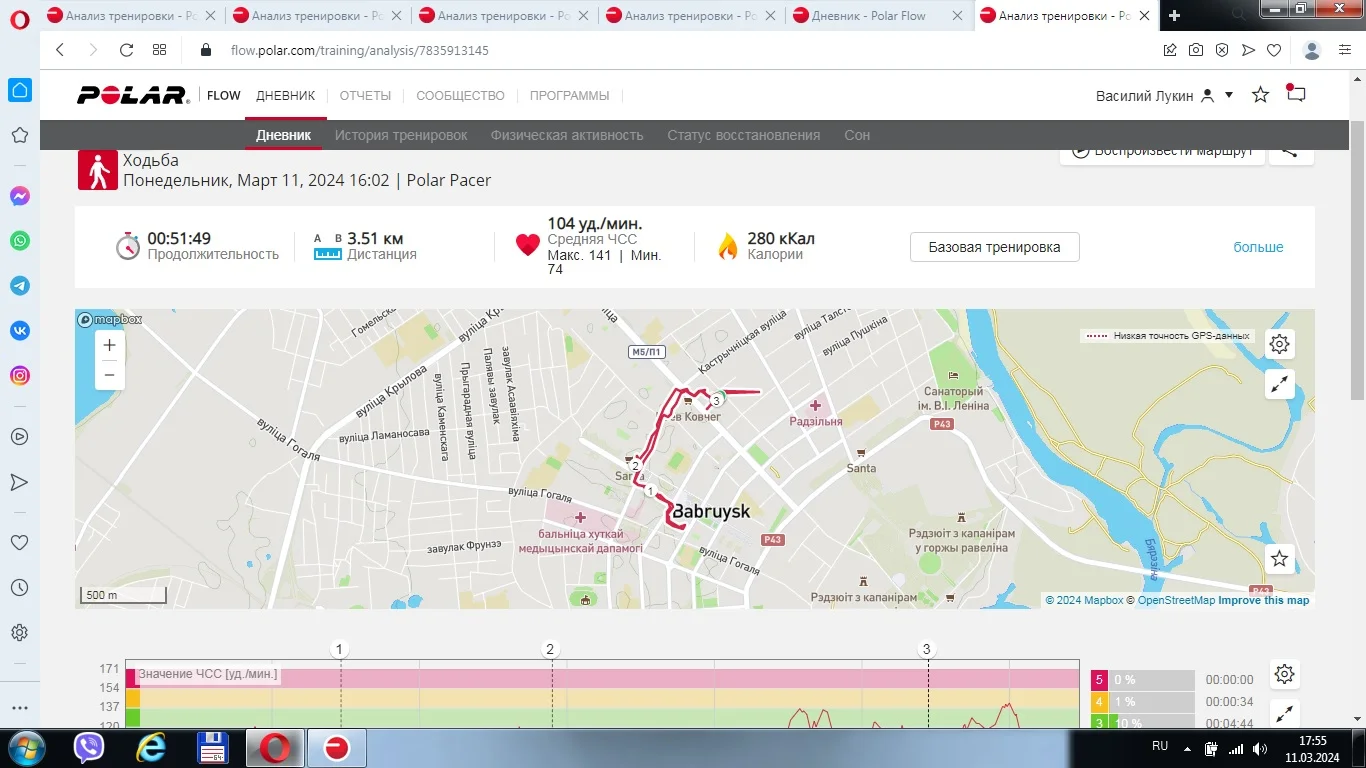Switch to История тренировок tab
The height and width of the screenshot is (768, 1366).
click(x=401, y=135)
